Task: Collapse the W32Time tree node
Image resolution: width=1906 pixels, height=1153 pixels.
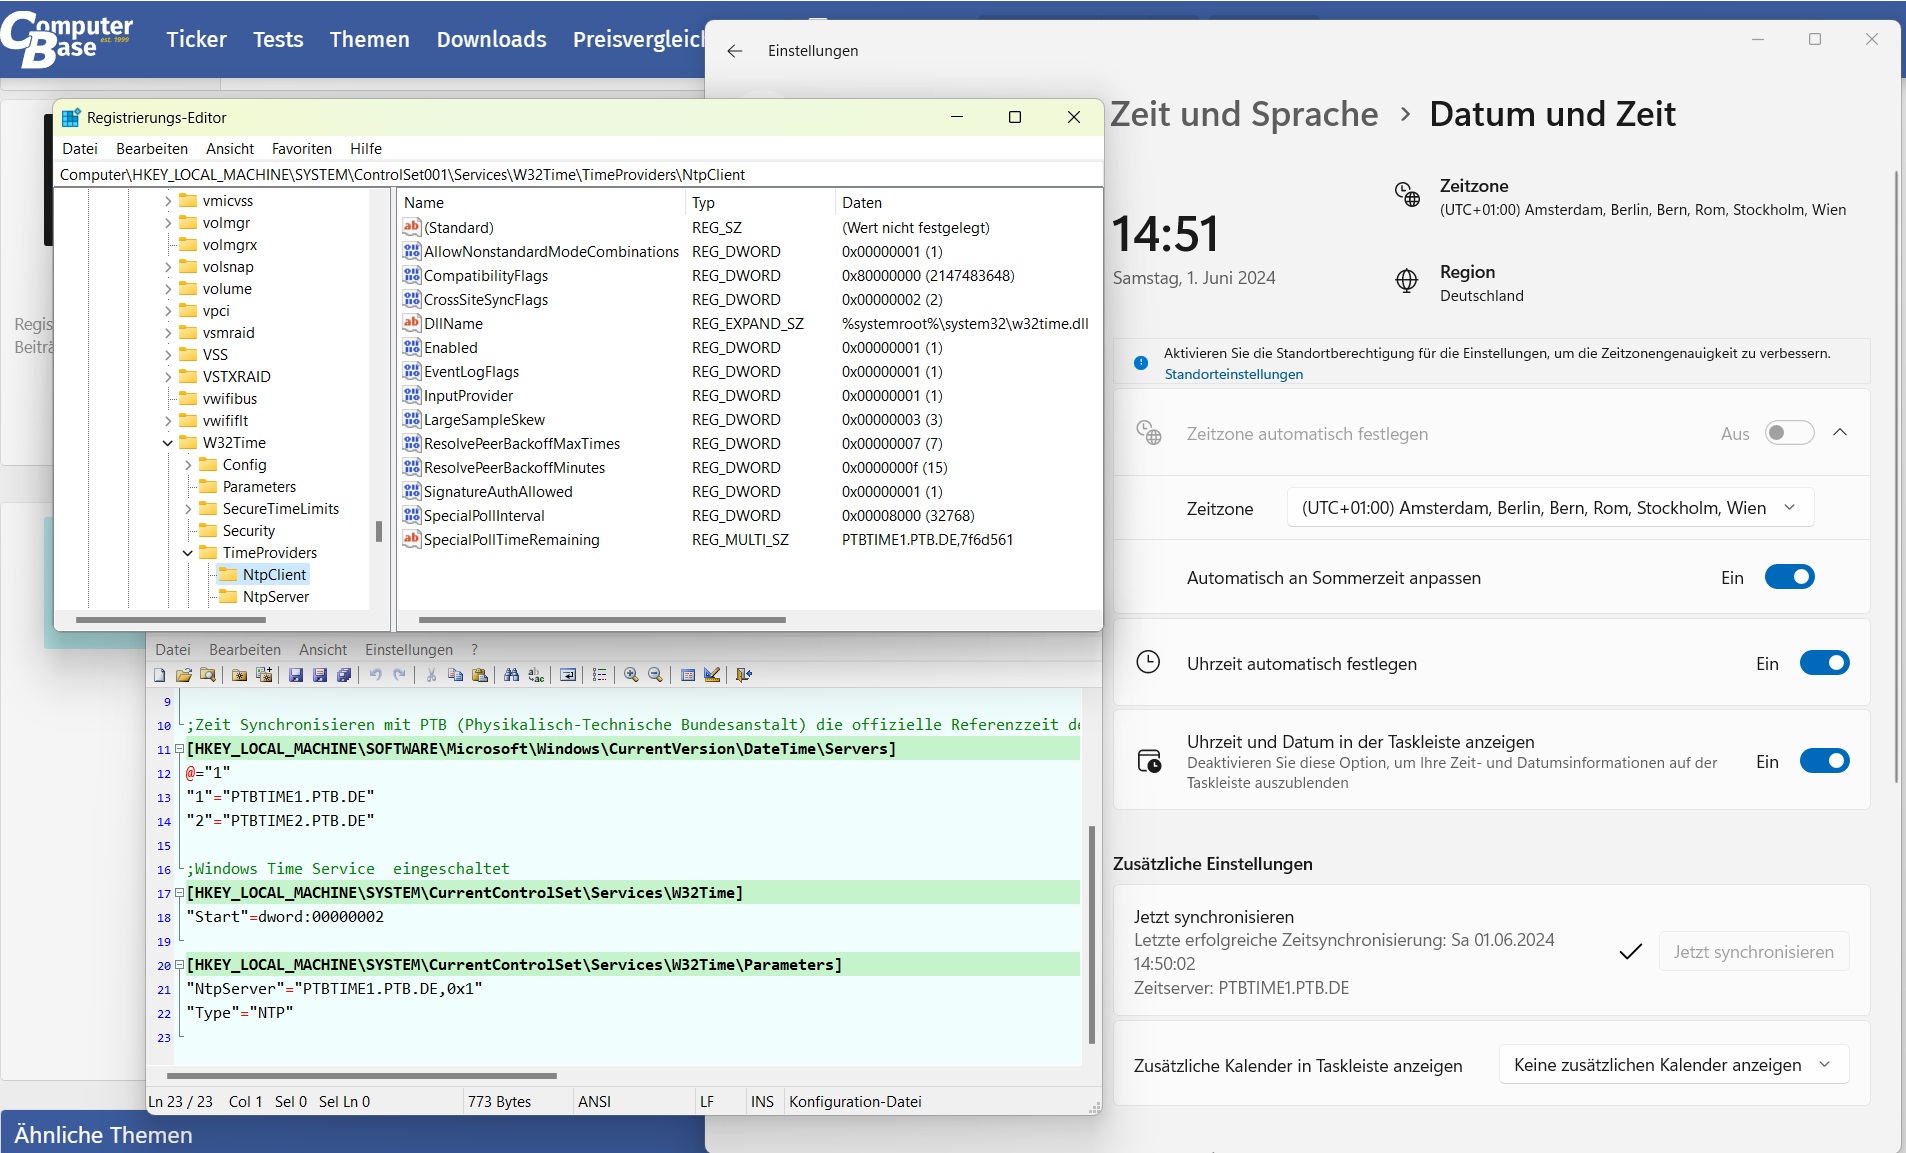Action: click(167, 443)
